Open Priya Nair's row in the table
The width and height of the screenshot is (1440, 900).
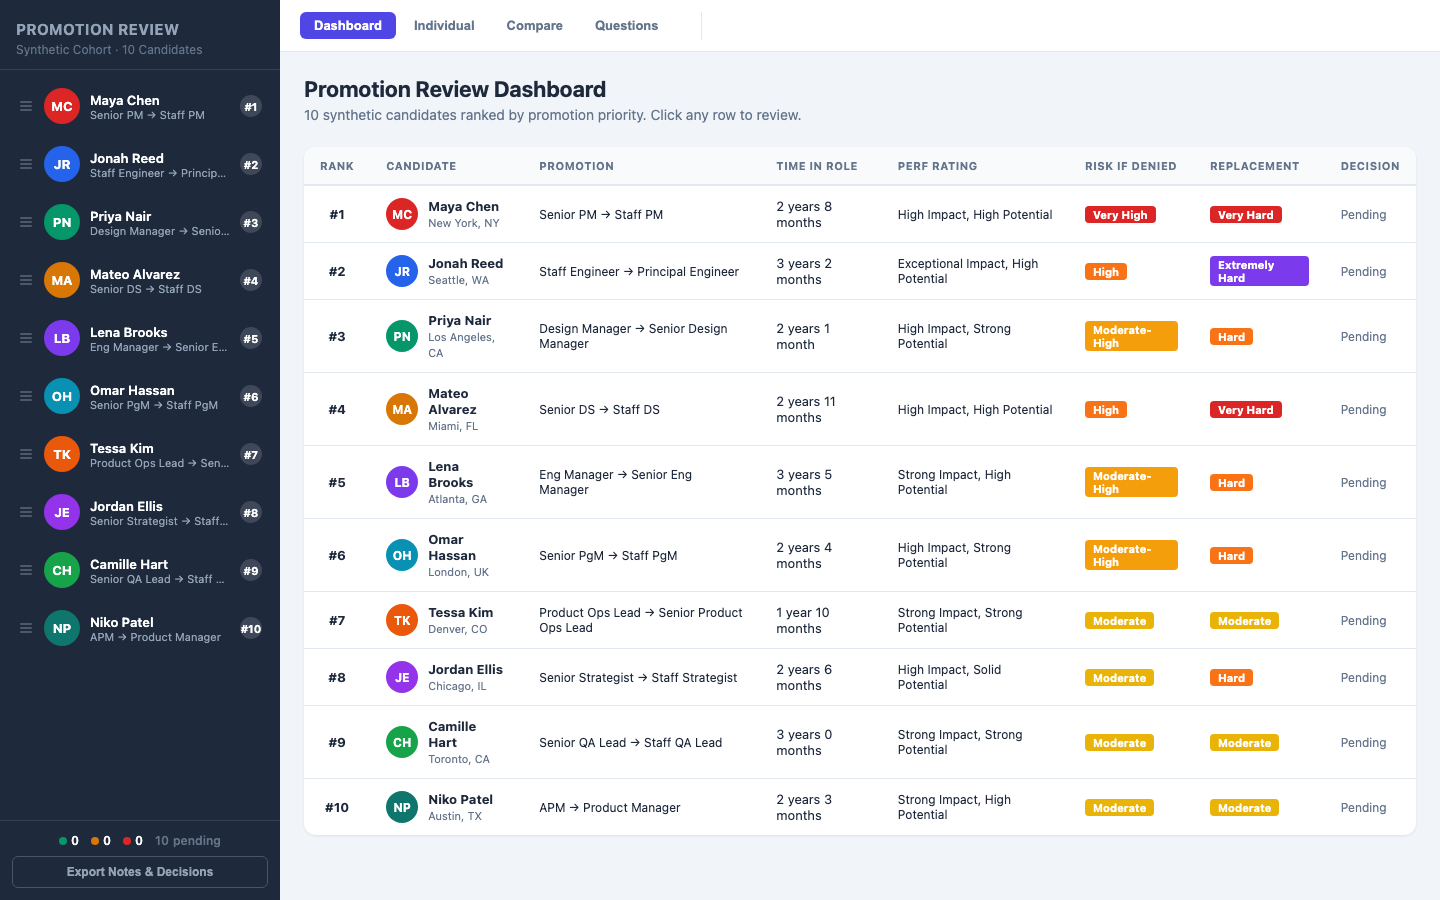click(860, 336)
